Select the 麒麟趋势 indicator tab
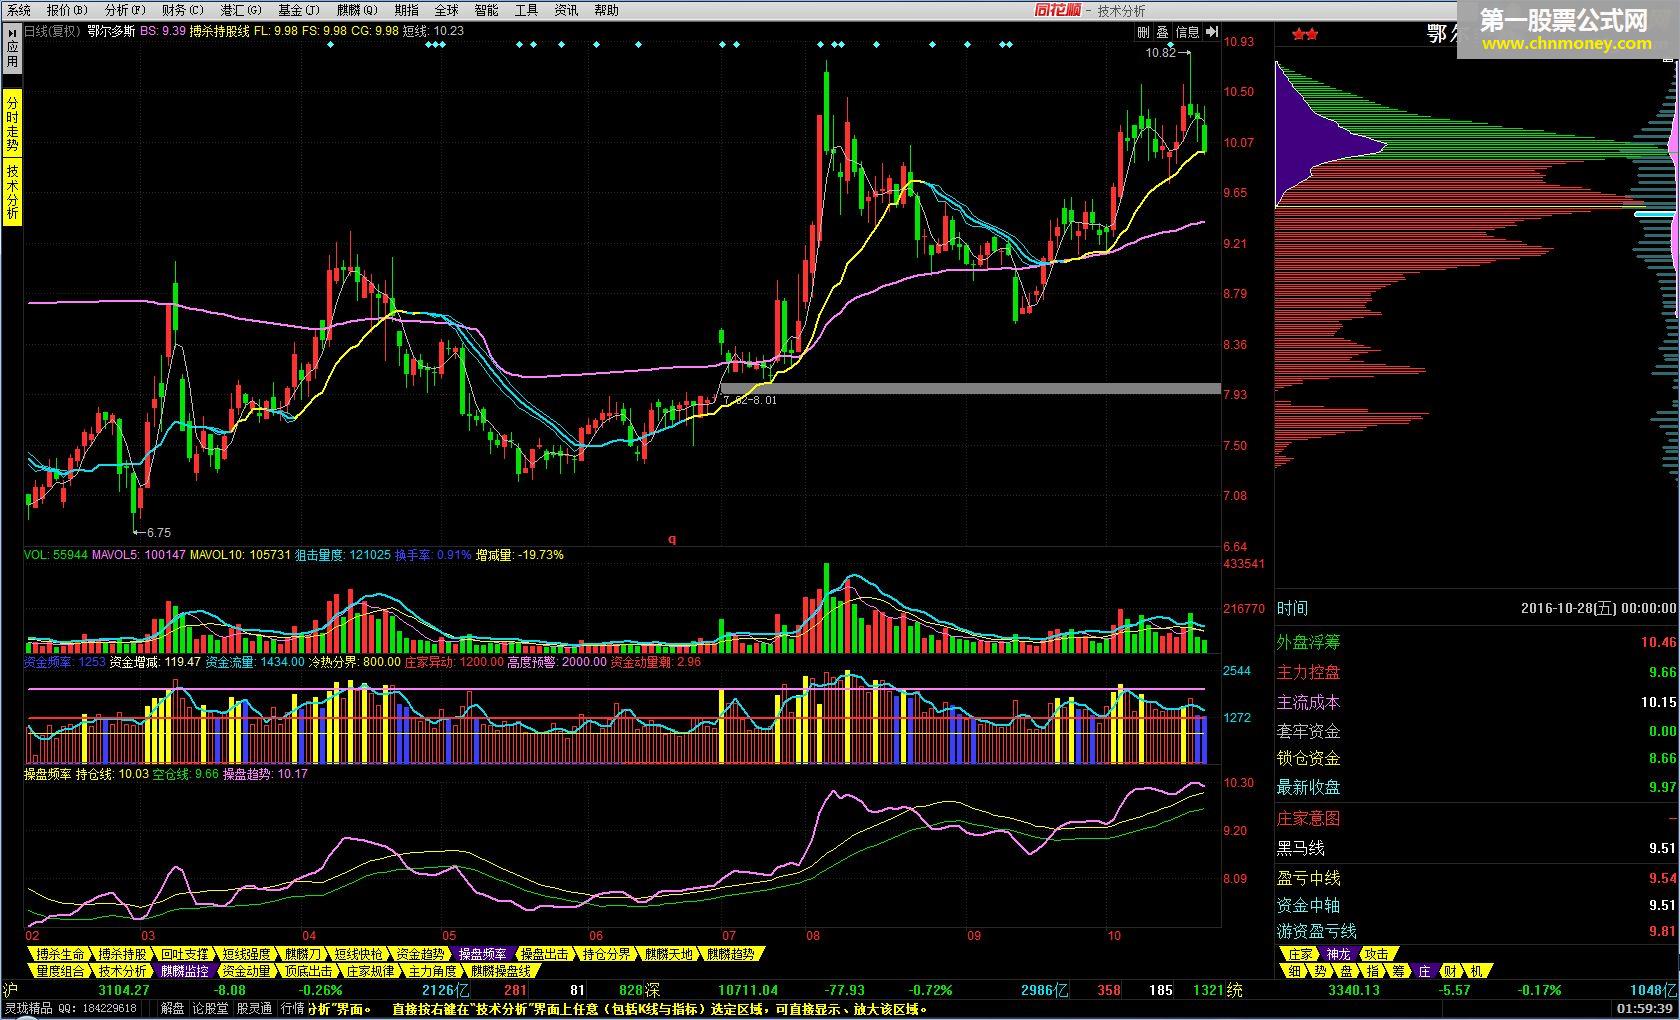The height and width of the screenshot is (1020, 1680). tap(730, 954)
